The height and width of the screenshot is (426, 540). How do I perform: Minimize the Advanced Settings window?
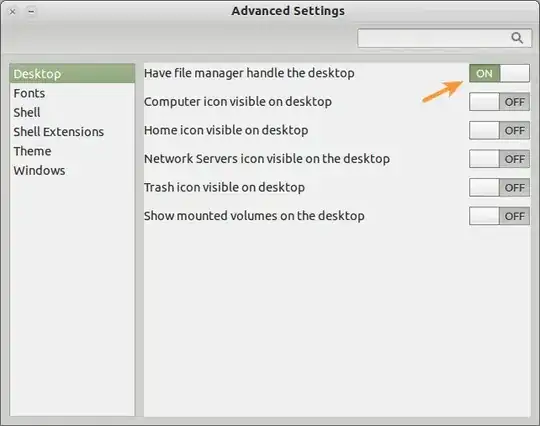click(31, 12)
